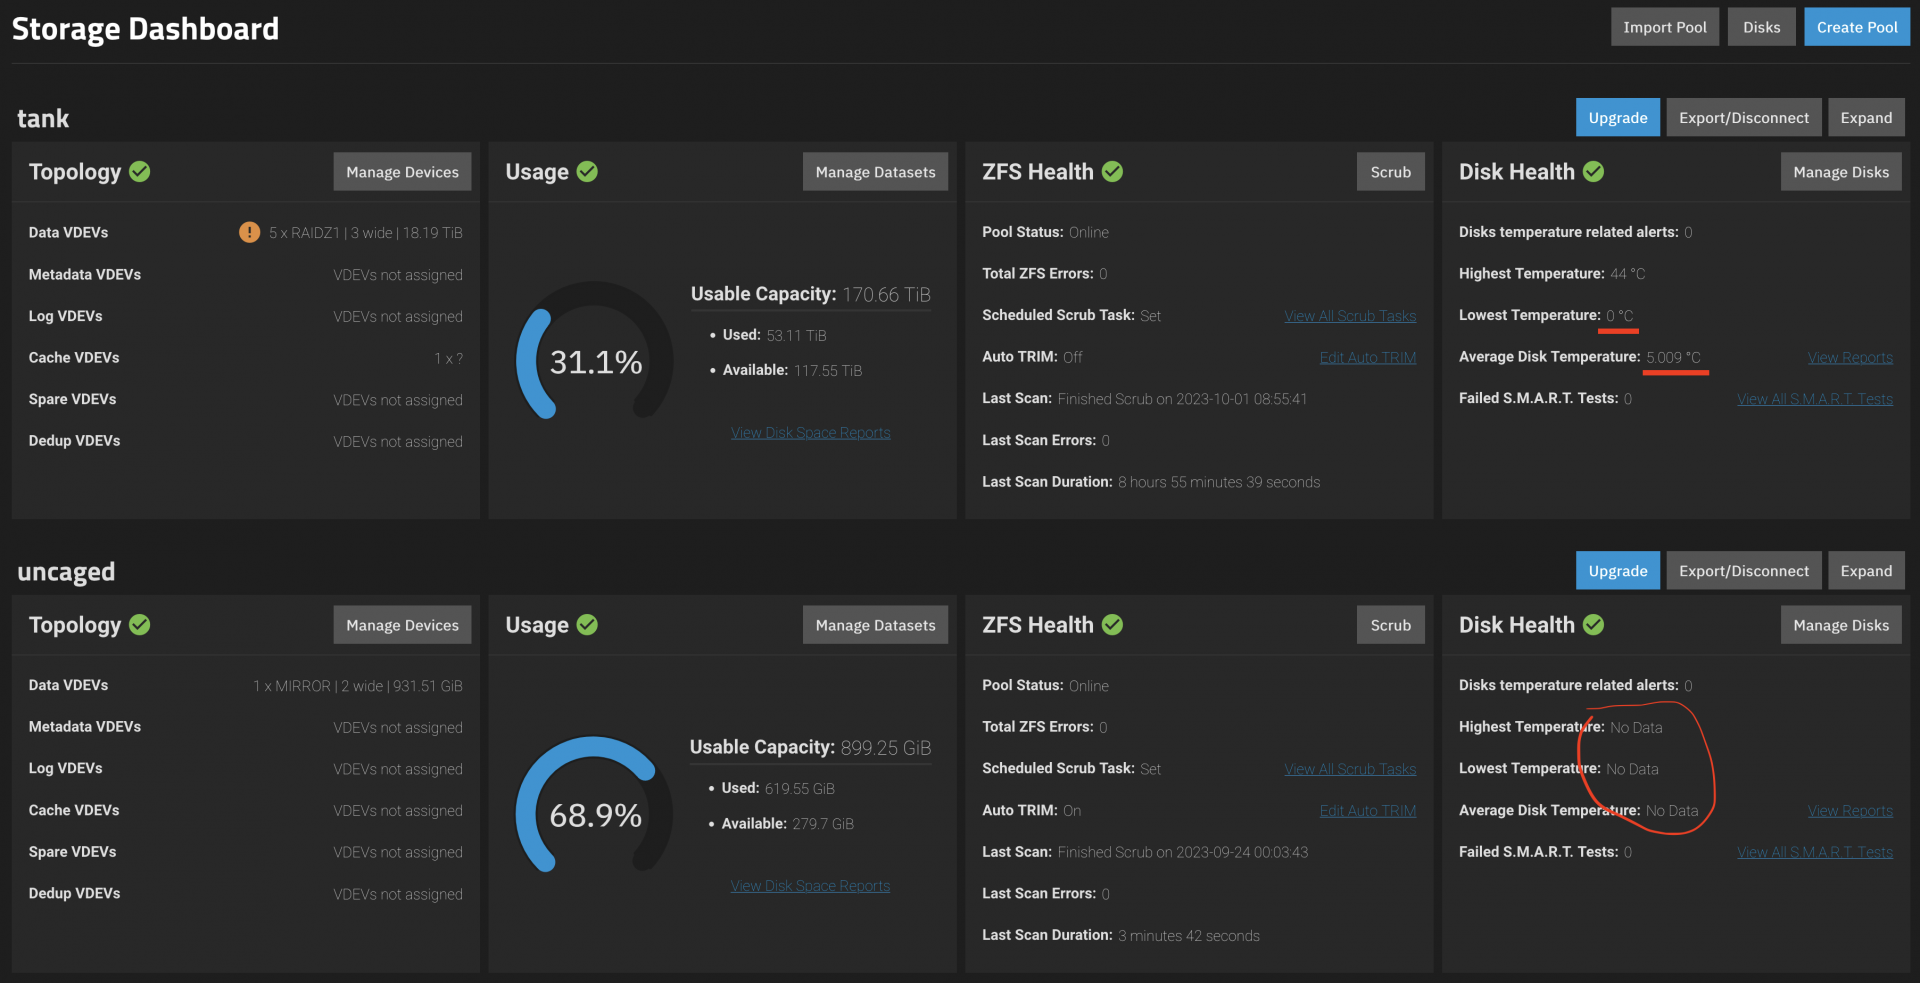This screenshot has height=983, width=1920.
Task: Click the Create Pool button
Action: (1856, 27)
